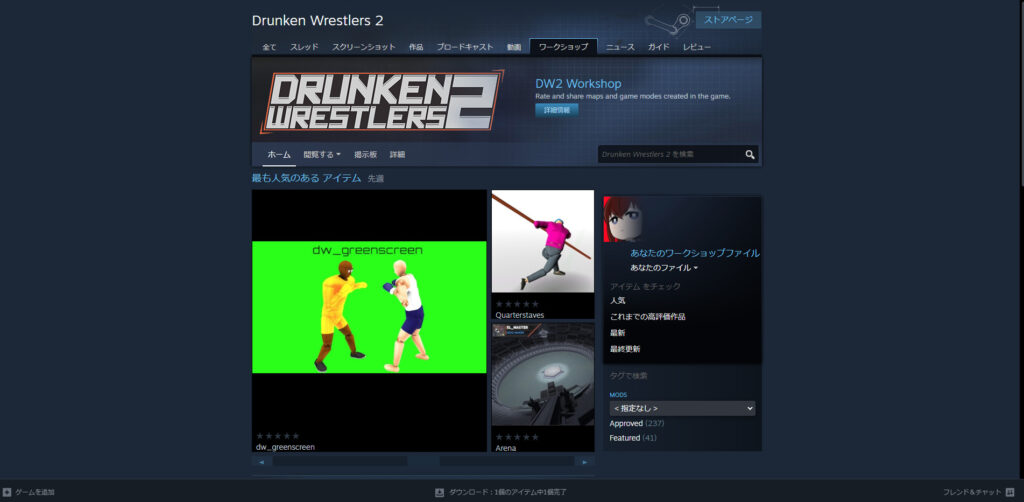Click the Add Game plus icon
The image size is (1024, 502).
pos(7,492)
